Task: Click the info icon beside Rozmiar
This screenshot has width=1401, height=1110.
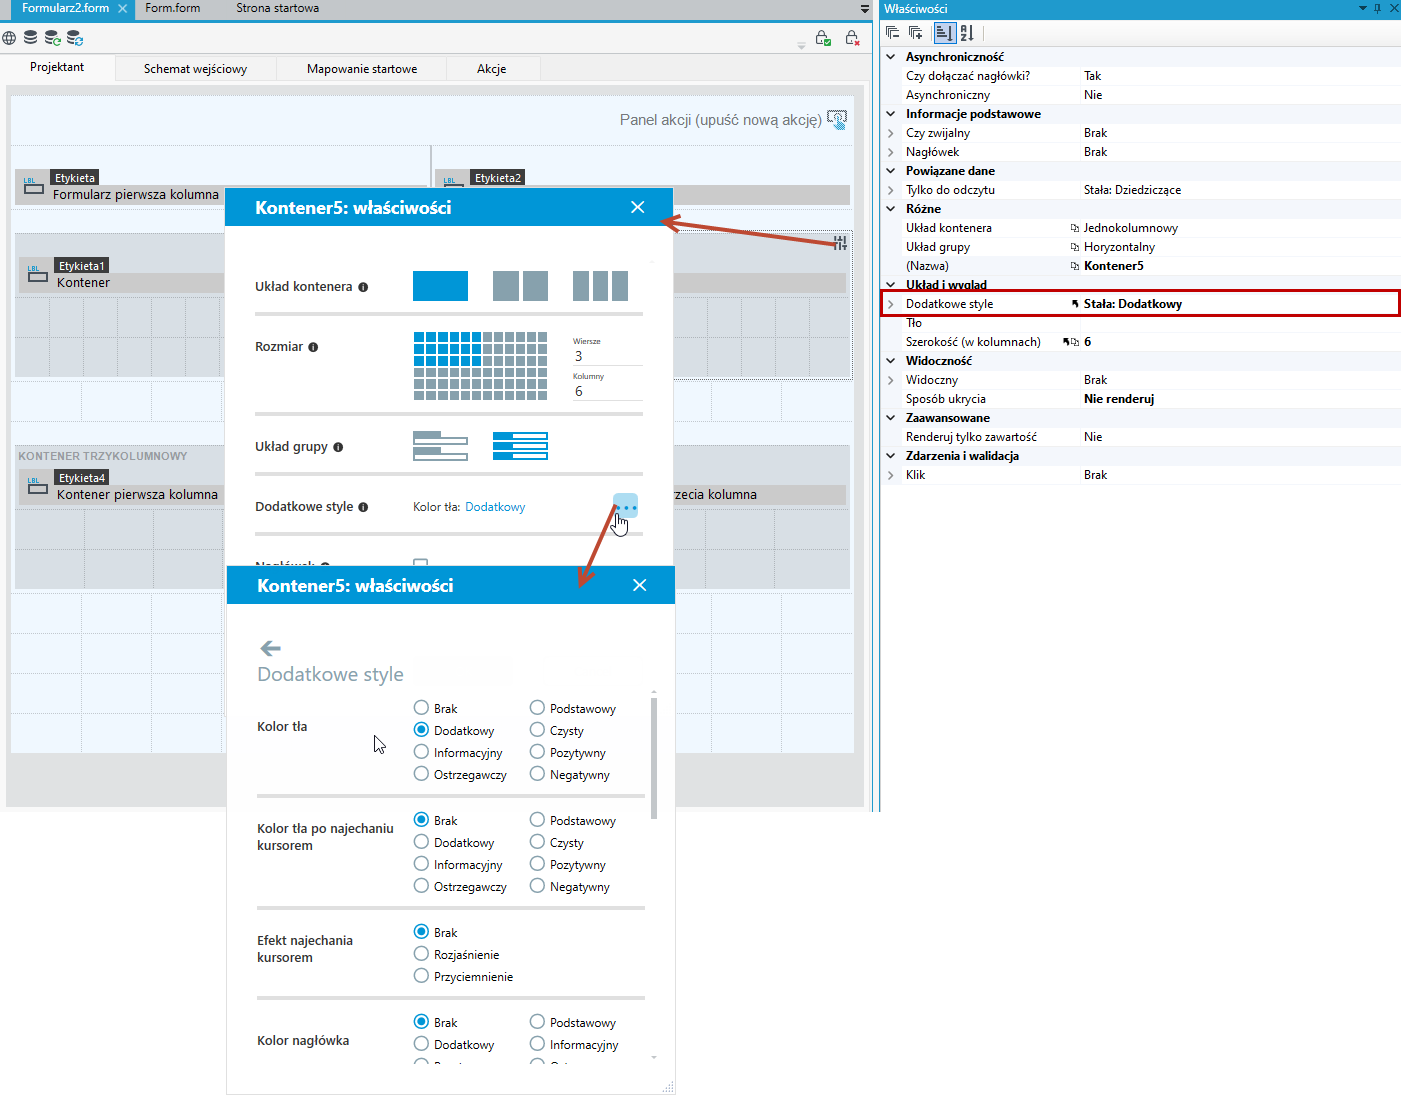Action: pyautogui.click(x=313, y=347)
